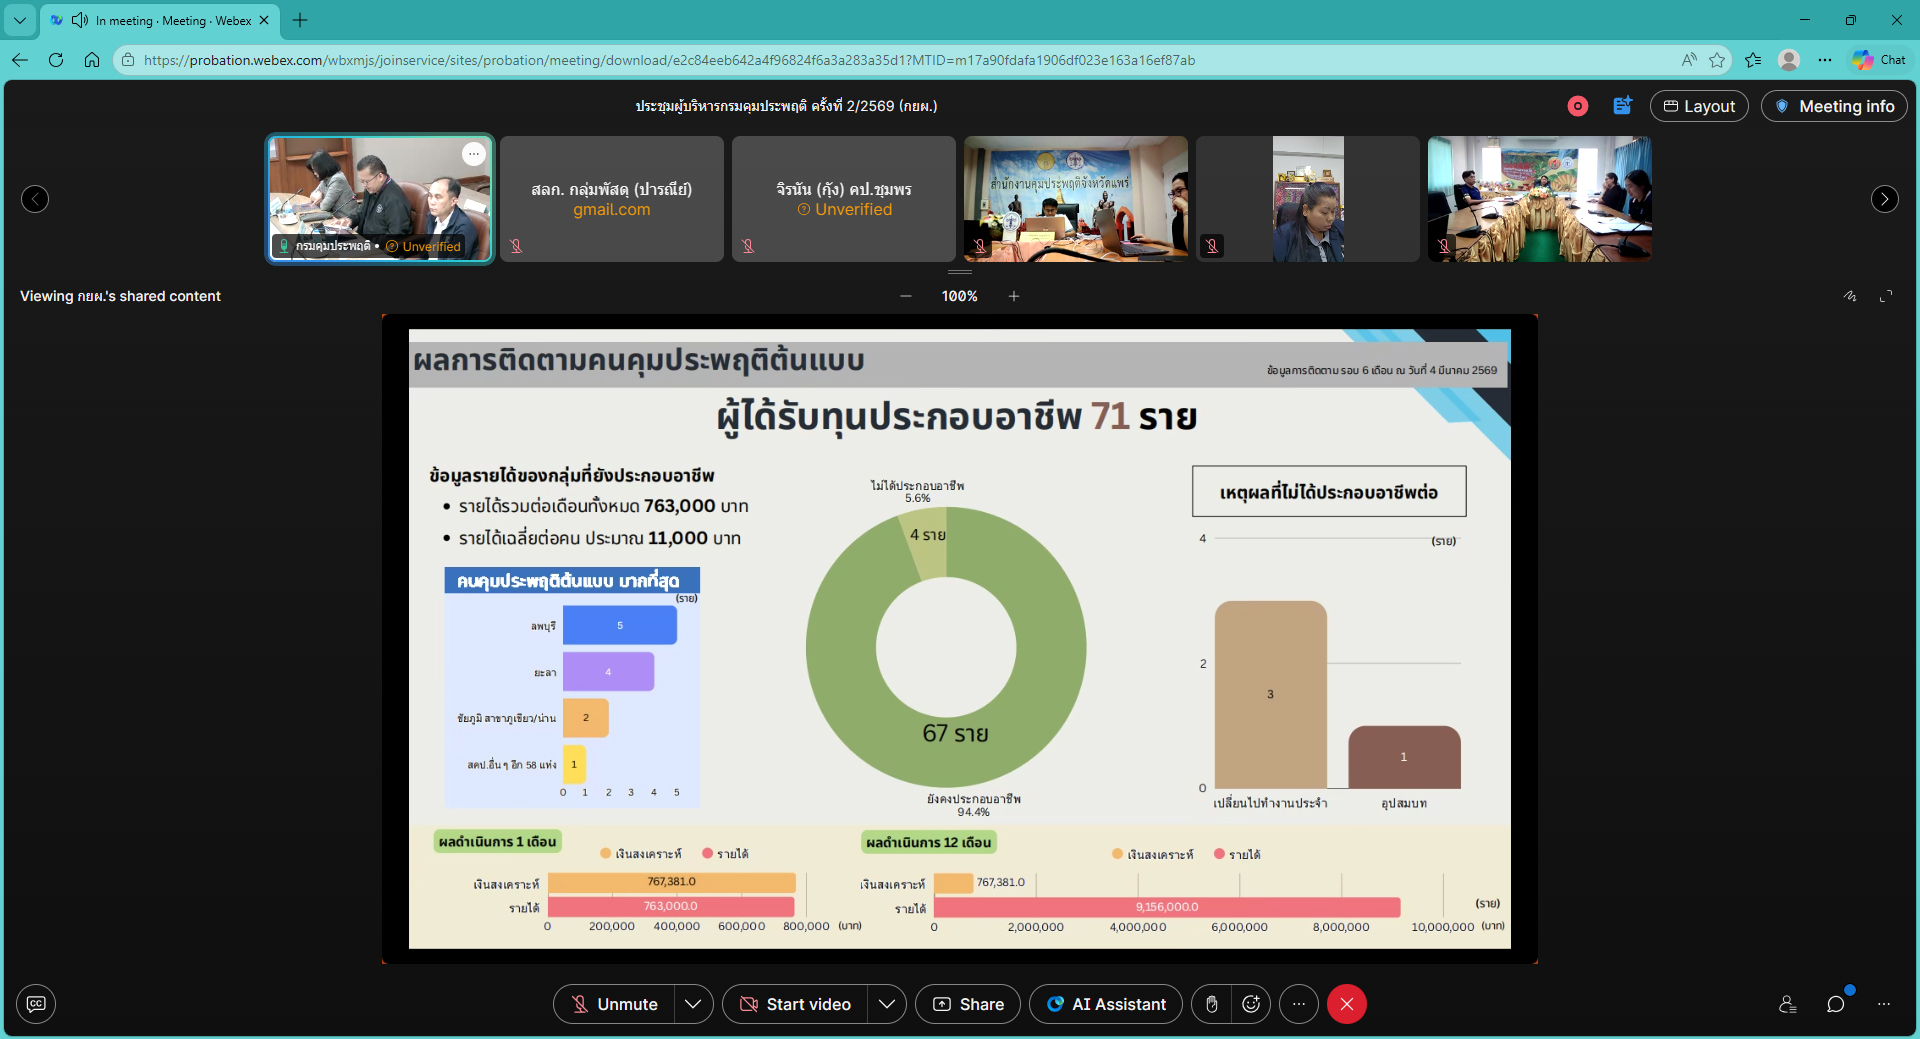Zoom in shared content with plus
The image size is (1920, 1039).
(x=1014, y=296)
